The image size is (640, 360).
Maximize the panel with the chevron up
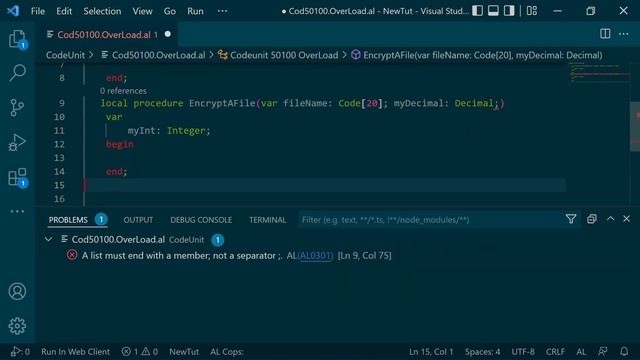click(611, 219)
